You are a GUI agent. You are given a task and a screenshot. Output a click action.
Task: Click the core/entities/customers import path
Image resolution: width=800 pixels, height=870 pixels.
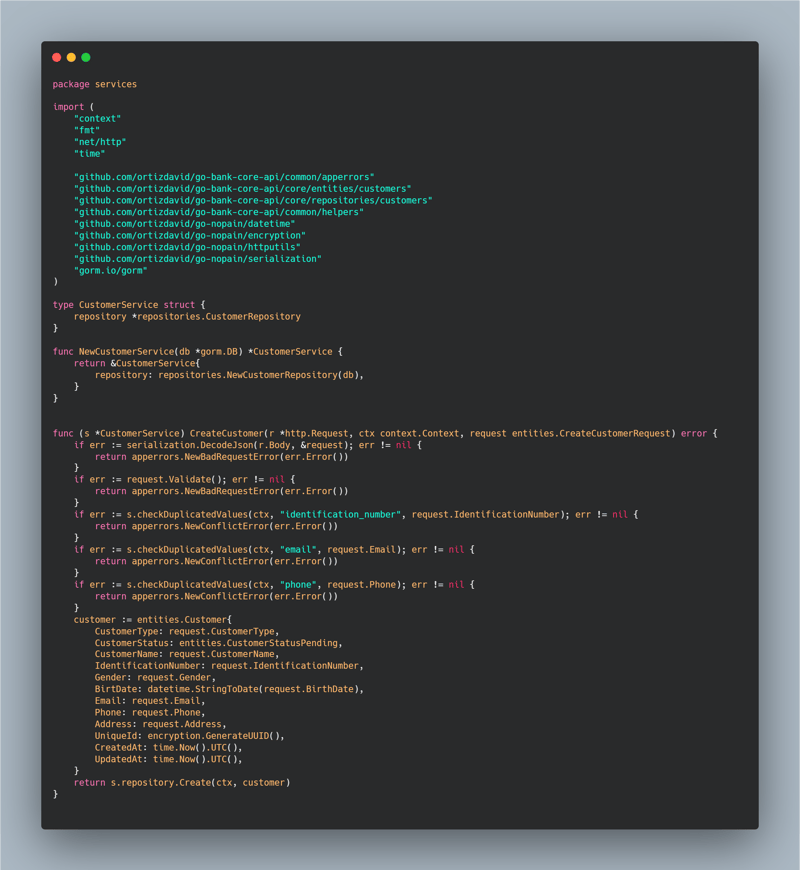point(243,189)
